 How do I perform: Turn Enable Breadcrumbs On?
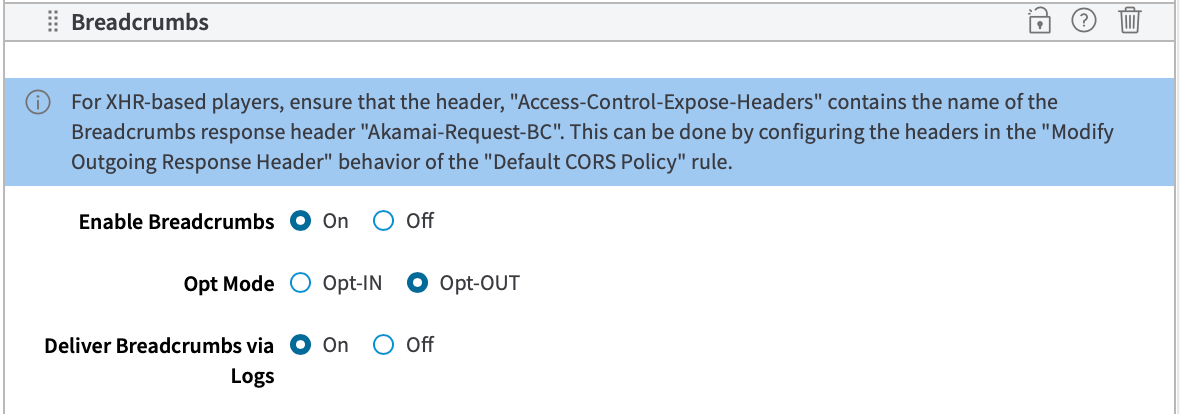(300, 222)
